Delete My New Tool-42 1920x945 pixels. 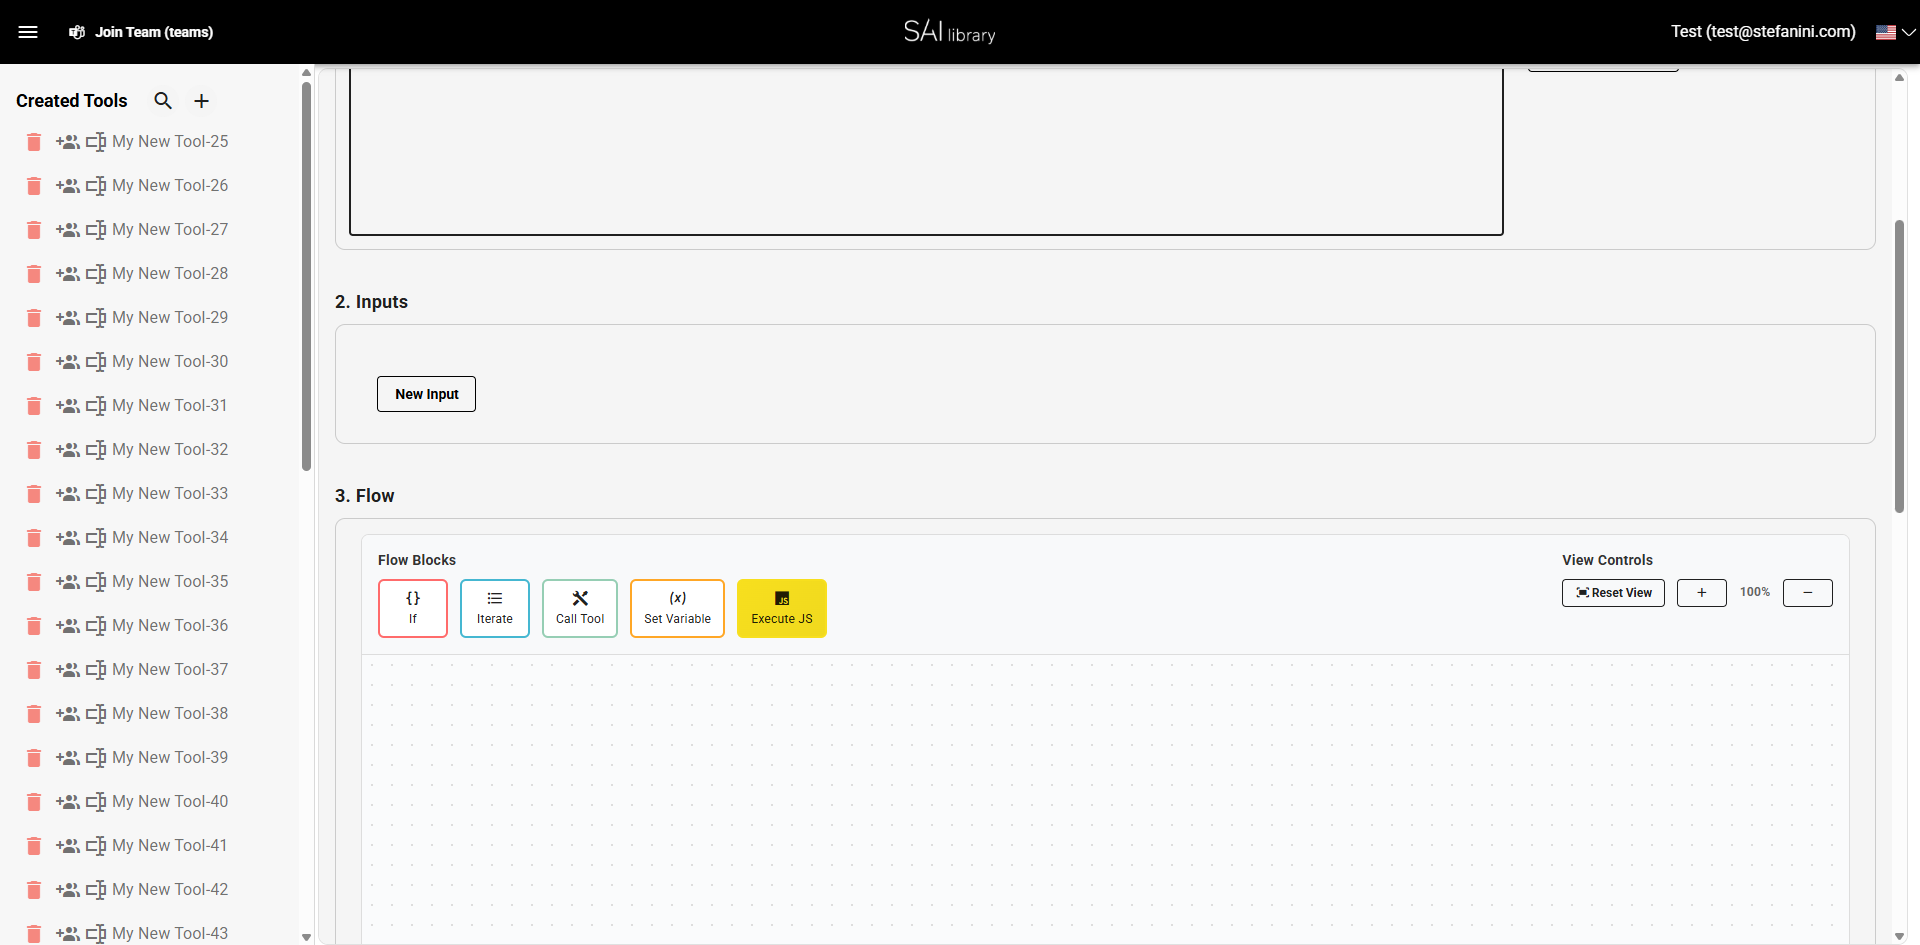point(34,890)
